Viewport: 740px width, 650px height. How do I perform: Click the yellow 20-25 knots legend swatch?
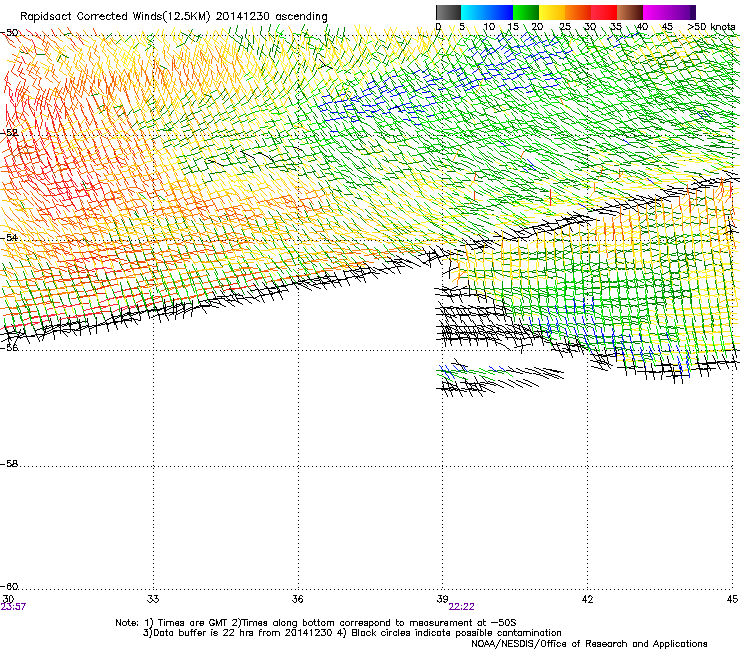(x=552, y=12)
